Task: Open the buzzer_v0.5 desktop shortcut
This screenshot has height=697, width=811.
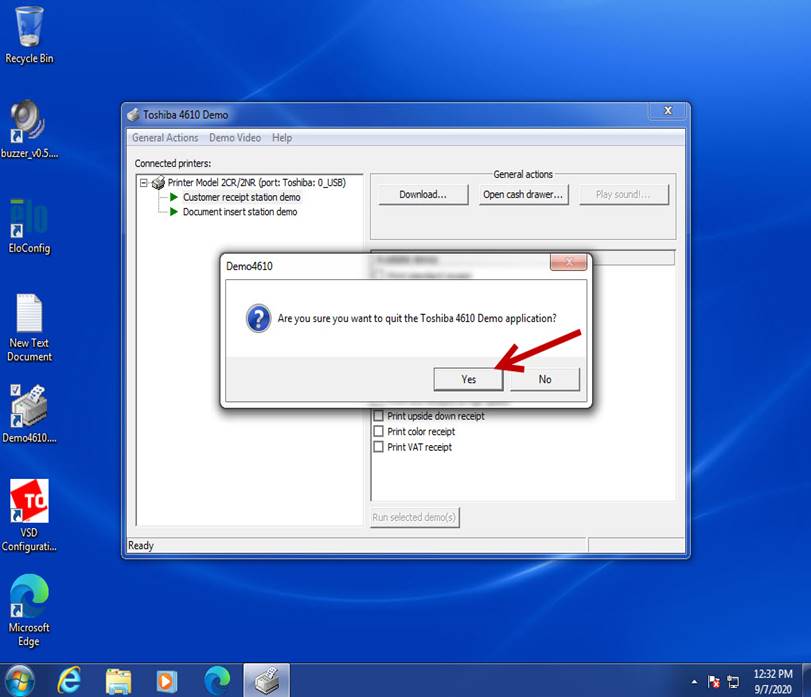Action: click(x=29, y=123)
